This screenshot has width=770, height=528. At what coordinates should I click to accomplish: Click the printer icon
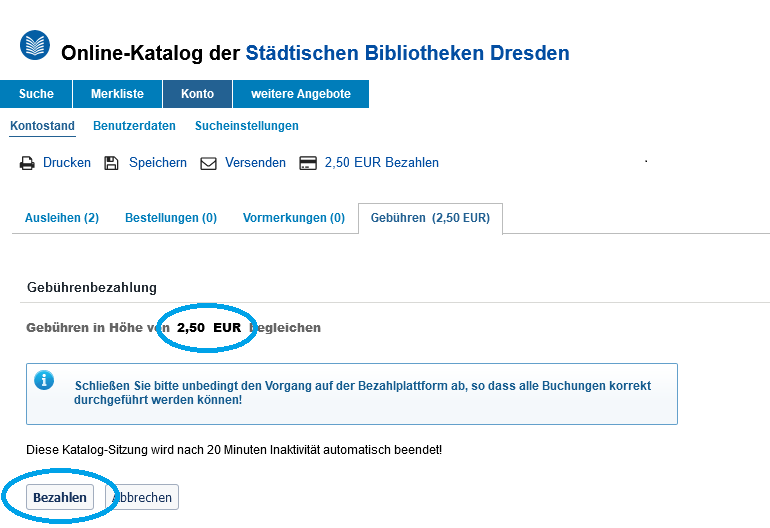point(28,163)
